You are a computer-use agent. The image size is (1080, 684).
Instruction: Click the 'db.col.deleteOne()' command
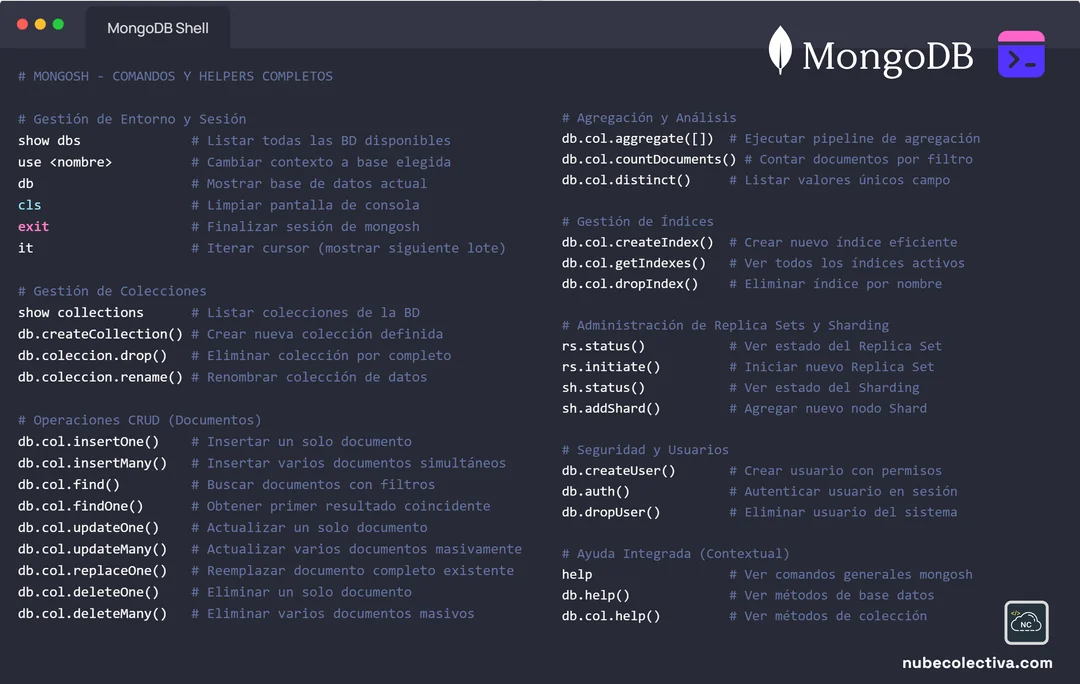(88, 592)
